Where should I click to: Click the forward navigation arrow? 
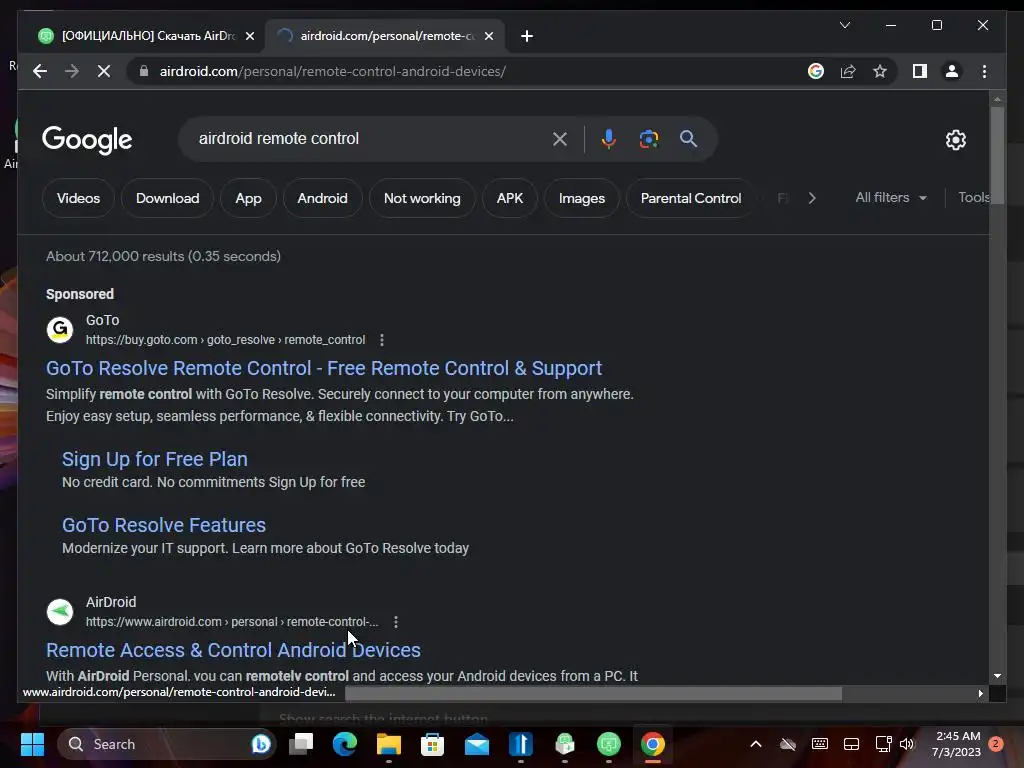[72, 71]
